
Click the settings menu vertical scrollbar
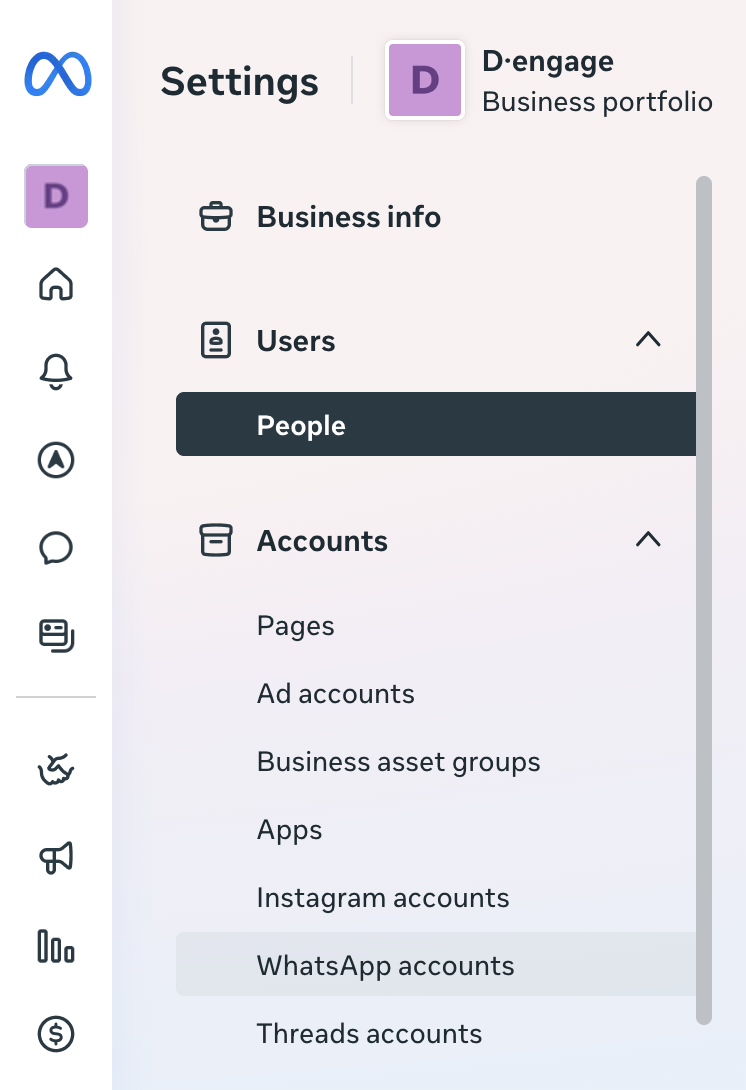click(704, 600)
